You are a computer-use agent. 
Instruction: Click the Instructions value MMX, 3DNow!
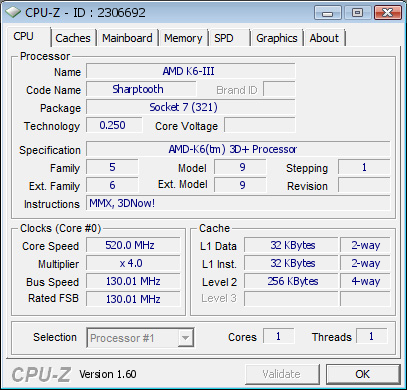pyautogui.click(x=238, y=203)
